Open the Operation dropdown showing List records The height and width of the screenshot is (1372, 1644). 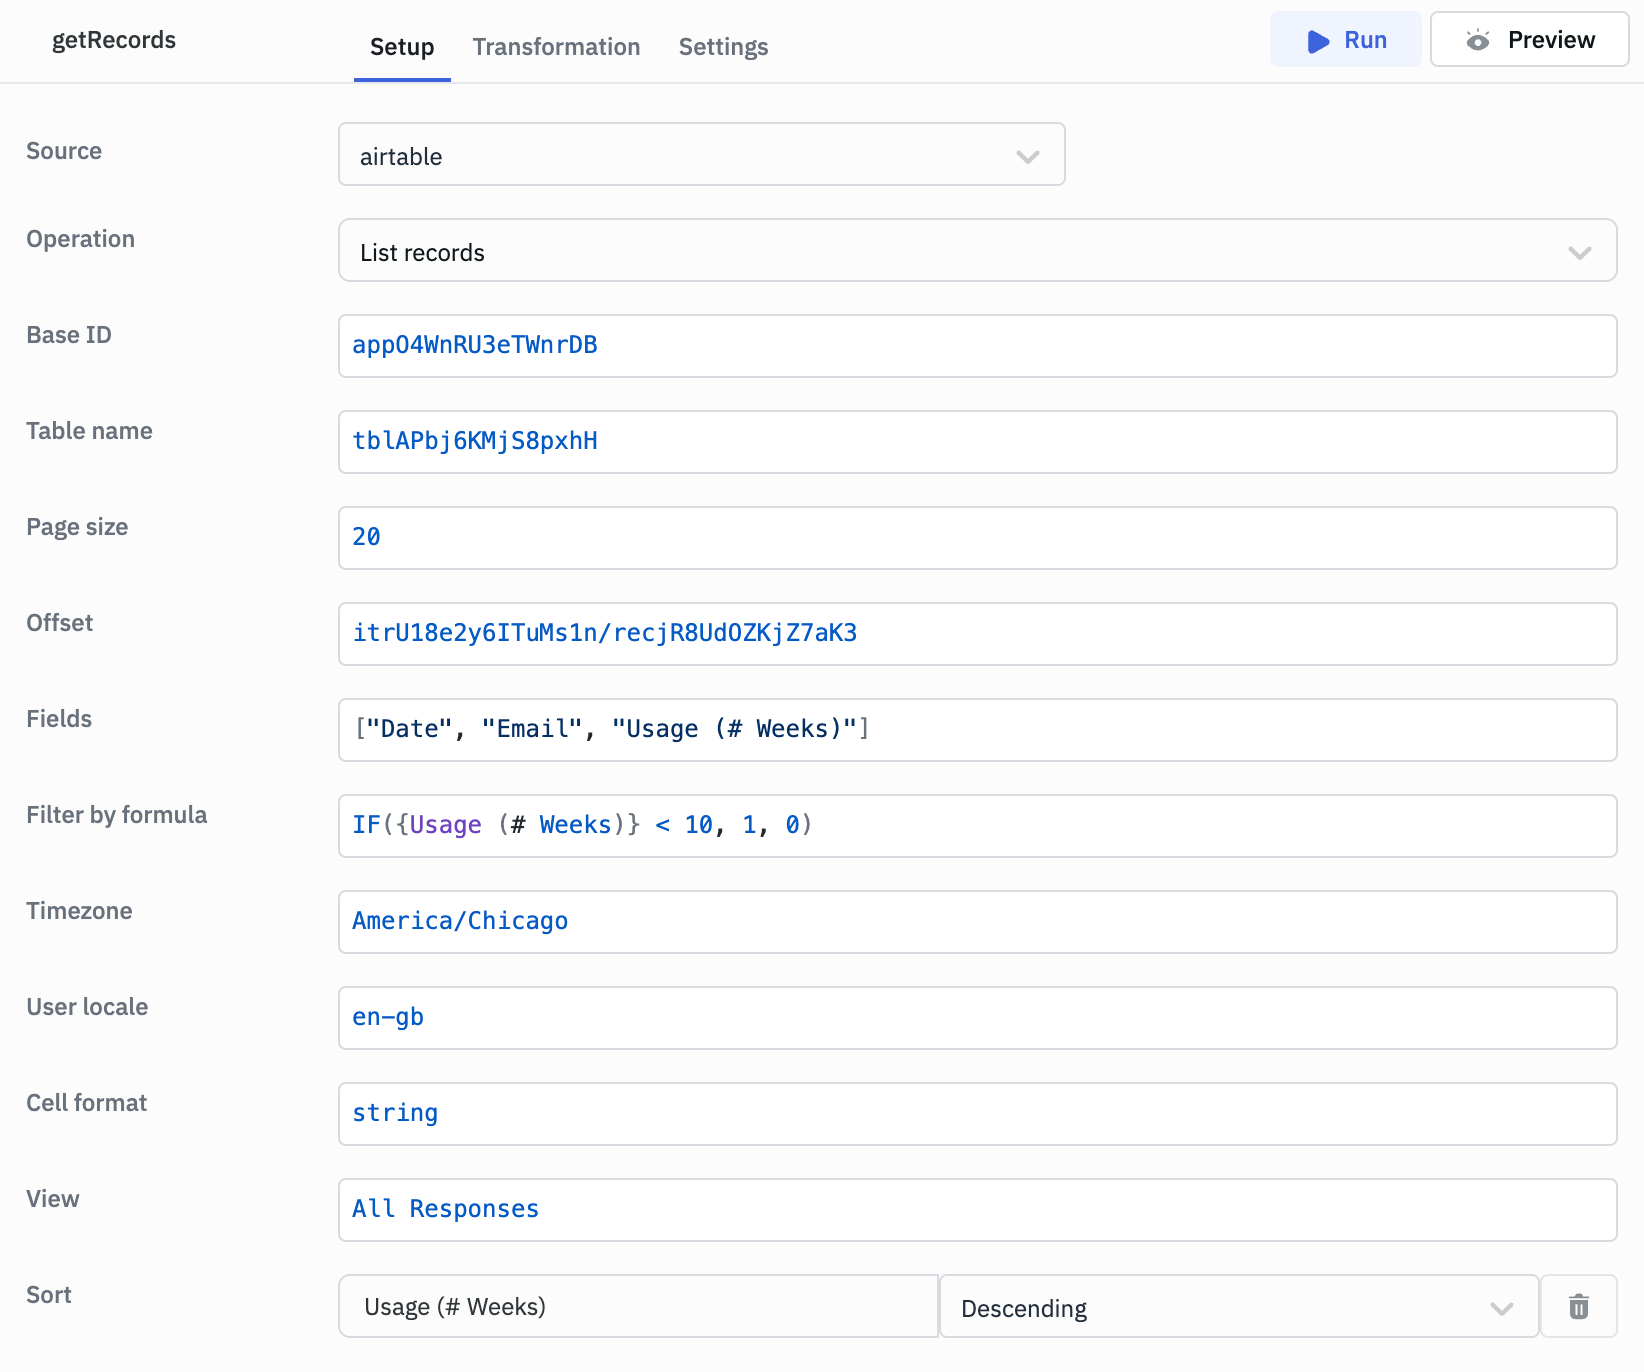(977, 250)
